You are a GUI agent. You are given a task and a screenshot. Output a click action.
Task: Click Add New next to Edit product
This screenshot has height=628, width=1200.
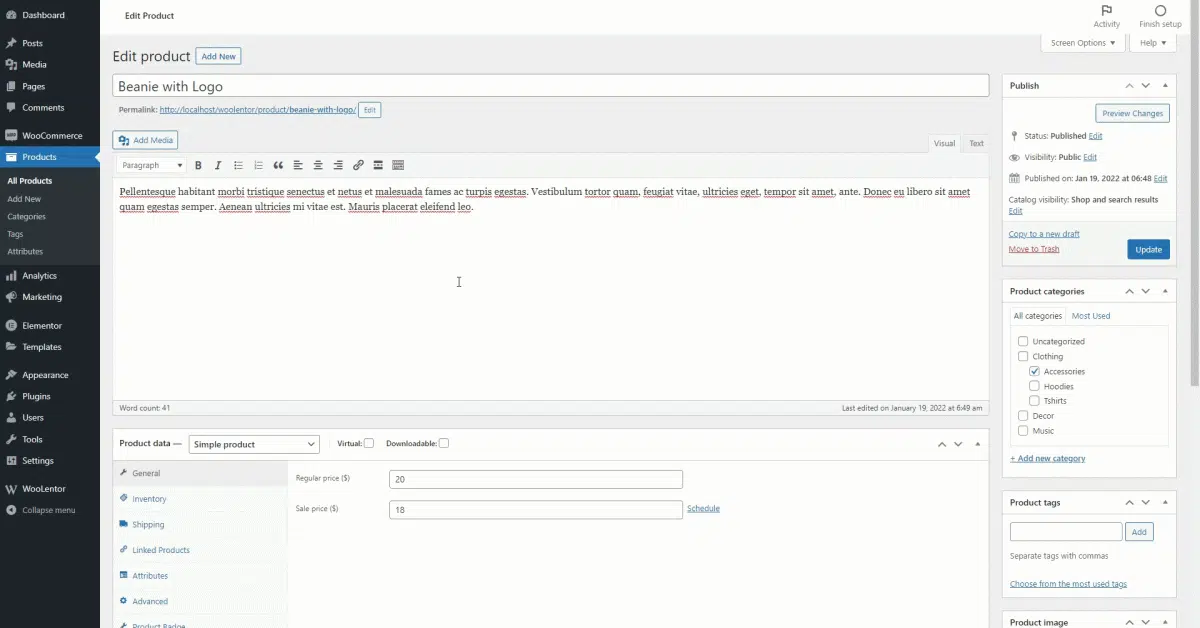pyautogui.click(x=218, y=56)
